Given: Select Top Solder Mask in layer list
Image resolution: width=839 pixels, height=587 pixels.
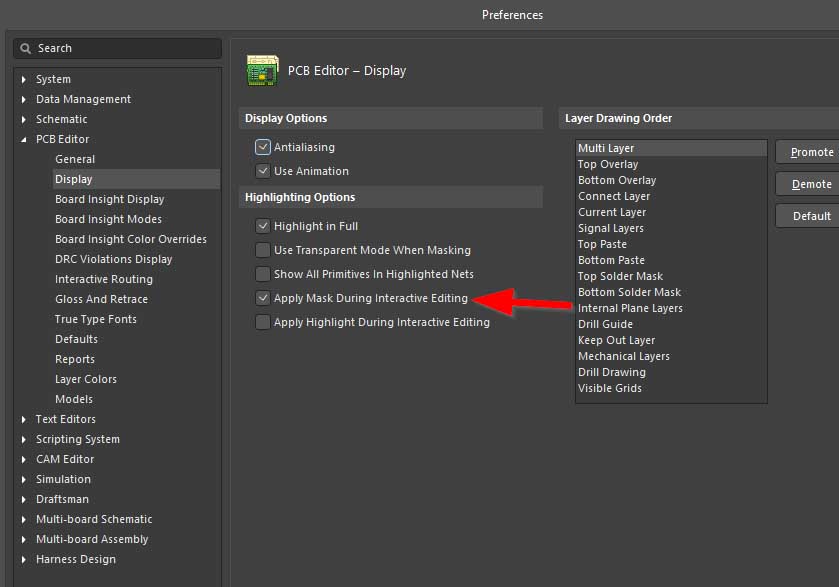Looking at the screenshot, I should (620, 276).
